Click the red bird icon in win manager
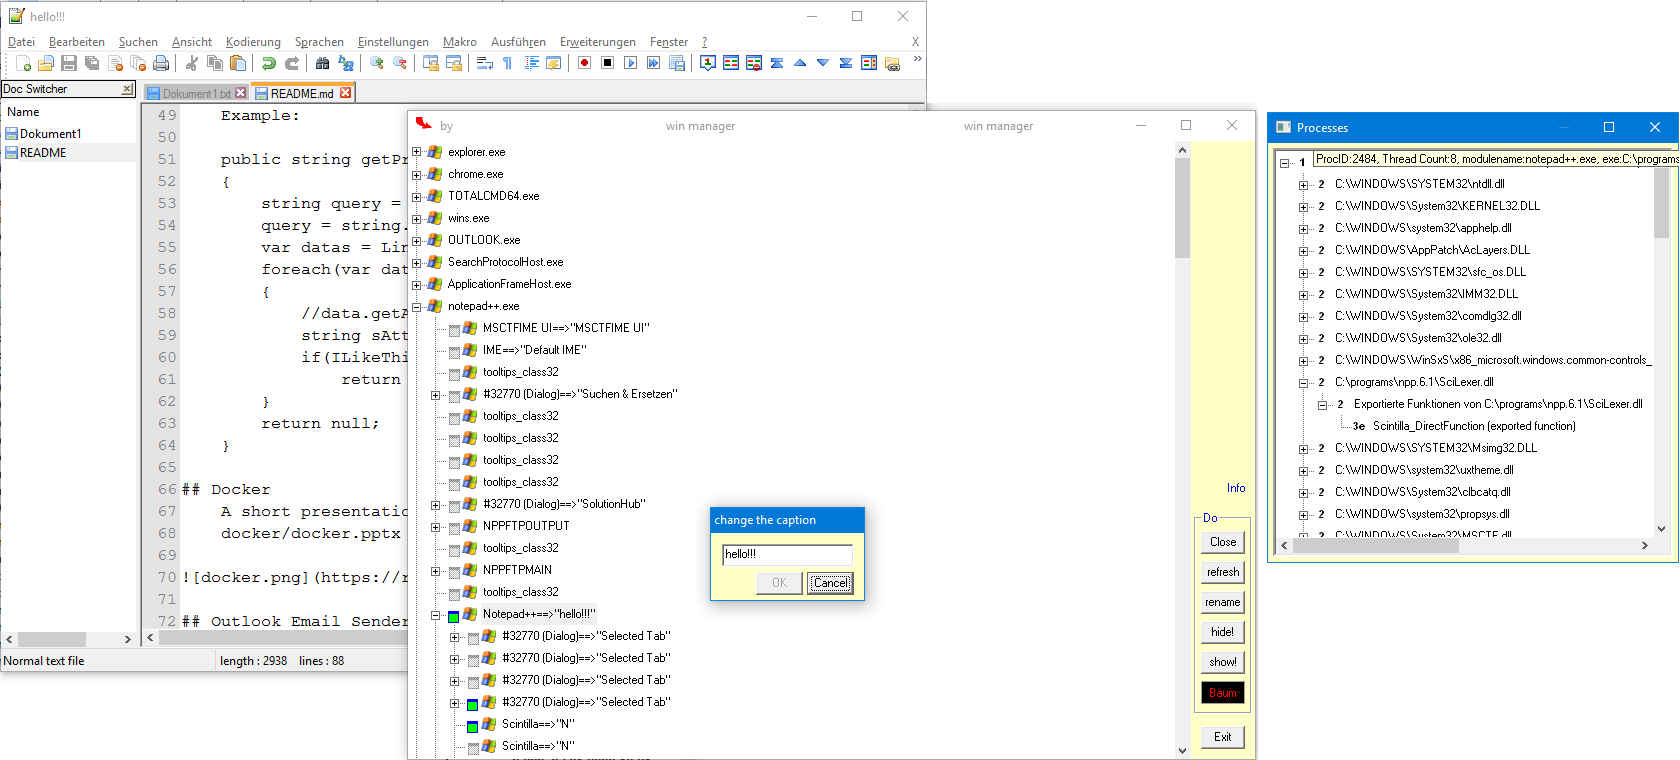The image size is (1680, 760). (424, 124)
